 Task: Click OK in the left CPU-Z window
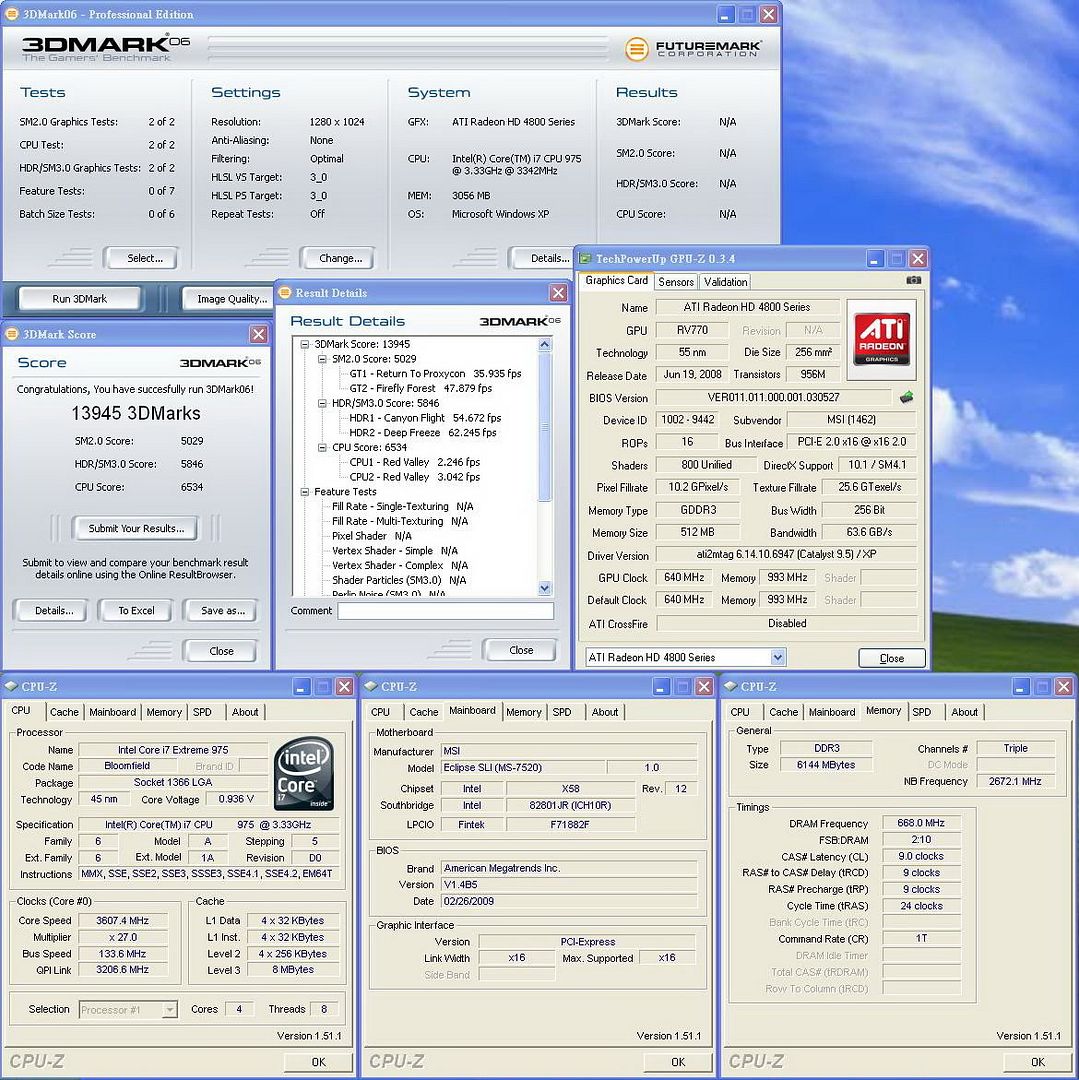click(318, 1062)
